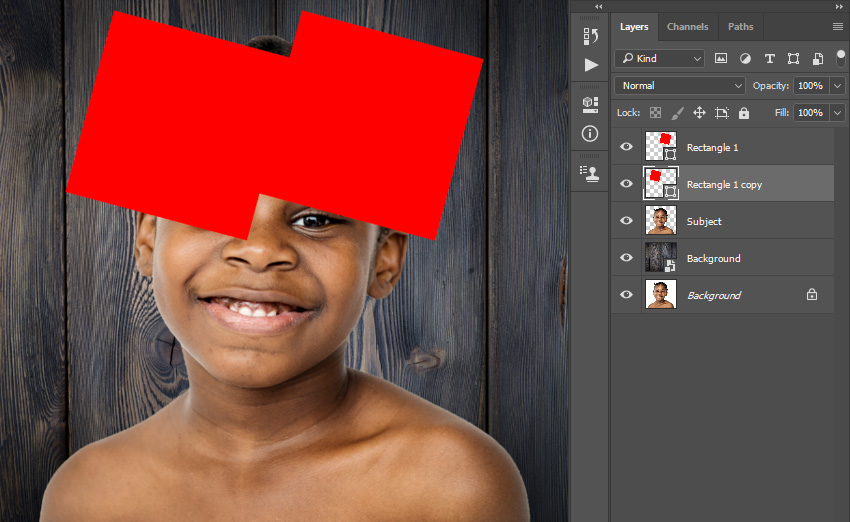Open the Normal blend mode dropdown
This screenshot has height=522, width=850.
coord(680,86)
